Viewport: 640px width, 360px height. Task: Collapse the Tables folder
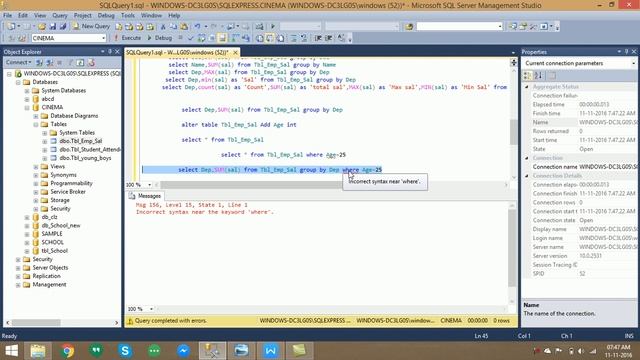click(x=36, y=124)
